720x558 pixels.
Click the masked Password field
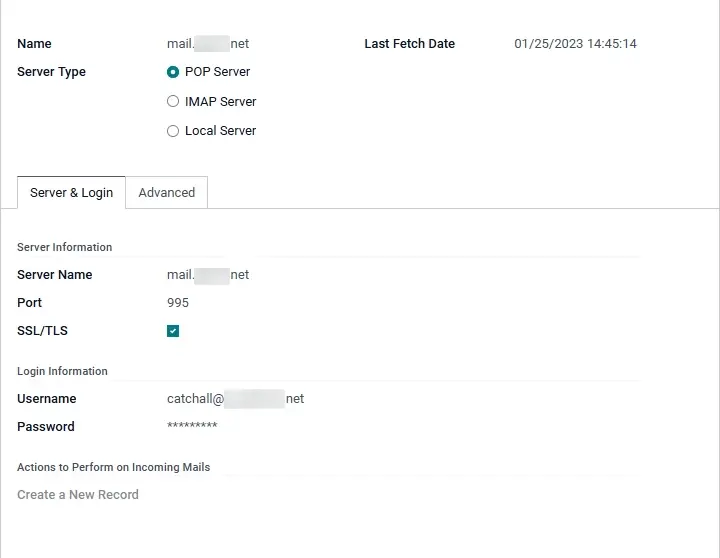pyautogui.click(x=192, y=427)
